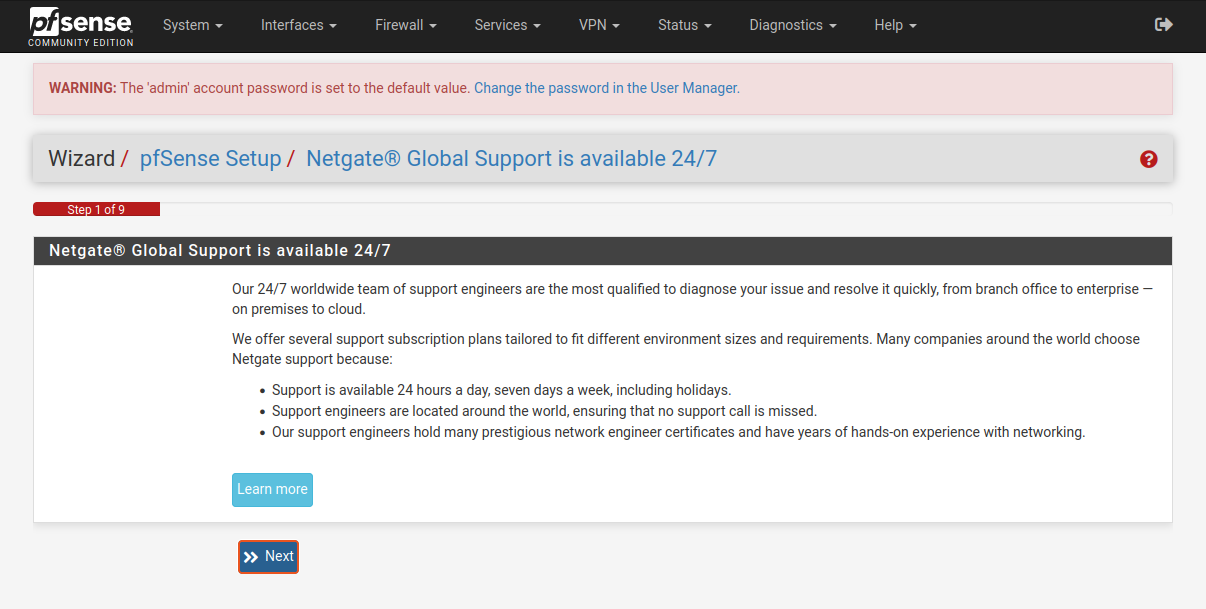Click the bullet about 24 hours a day support
Screen dimensions: 1206x609
[x=502, y=390]
